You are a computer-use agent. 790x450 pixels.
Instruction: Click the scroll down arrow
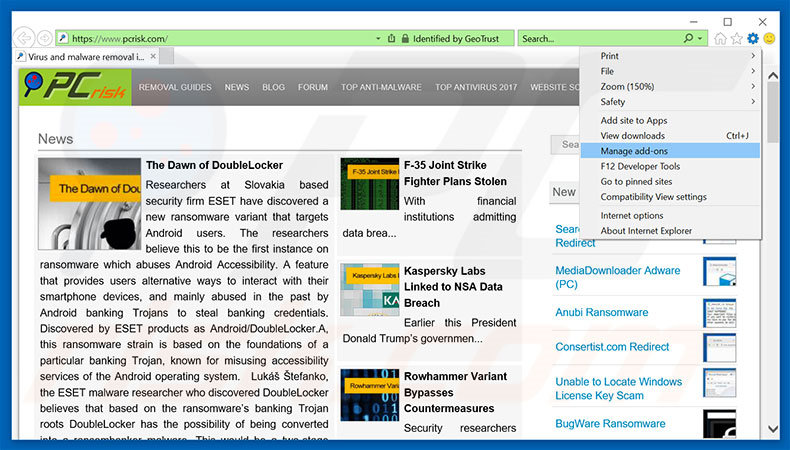772,429
